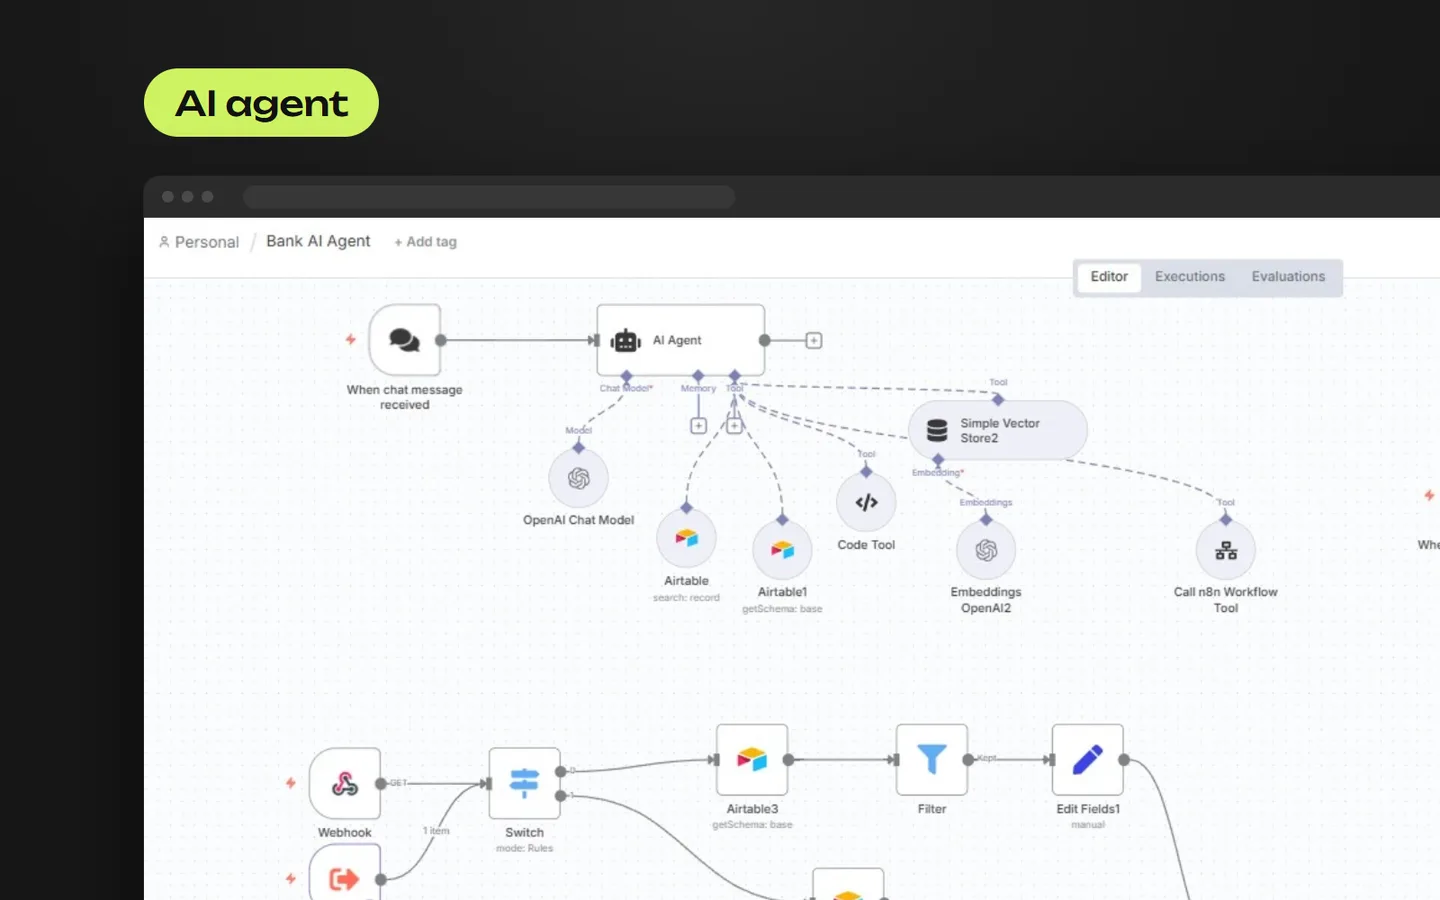The width and height of the screenshot is (1440, 900).
Task: Click the '1 item' connection label
Action: click(436, 831)
